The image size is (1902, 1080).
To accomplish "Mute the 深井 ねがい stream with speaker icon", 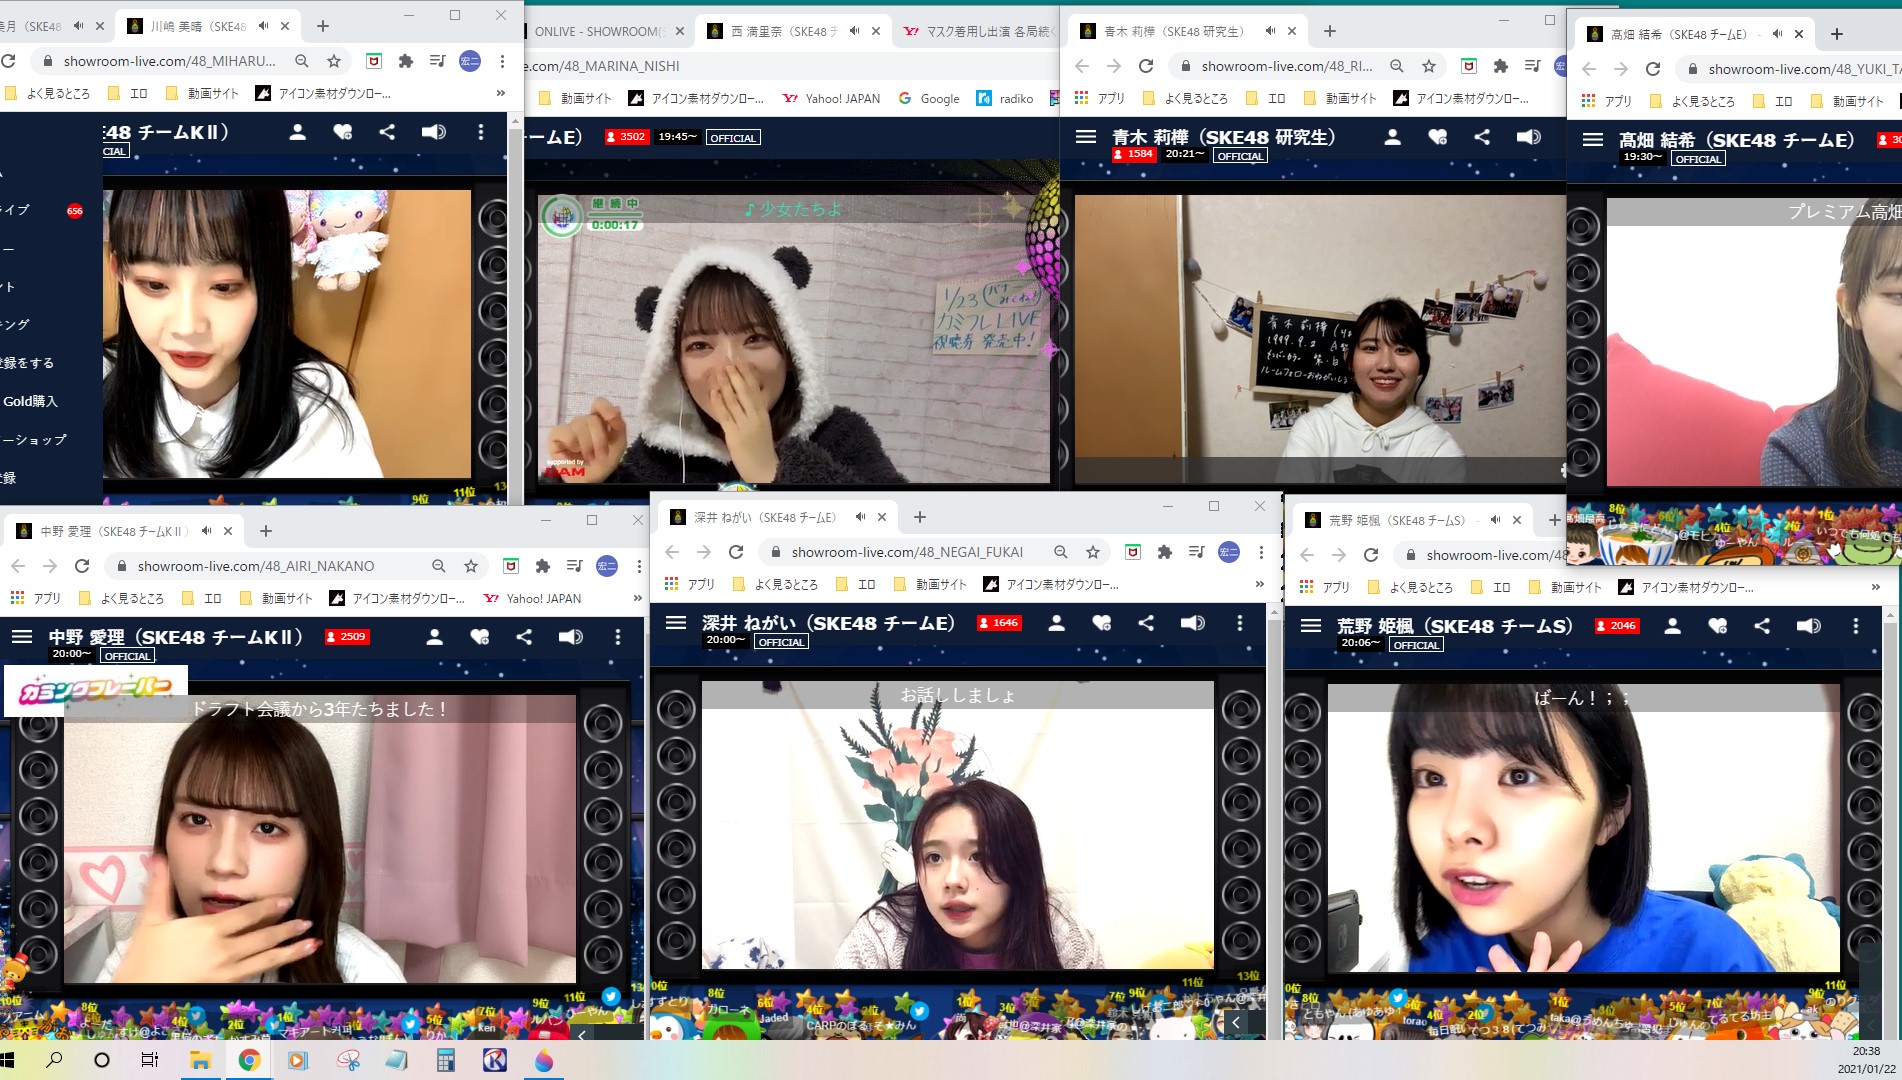I will pos(1192,623).
